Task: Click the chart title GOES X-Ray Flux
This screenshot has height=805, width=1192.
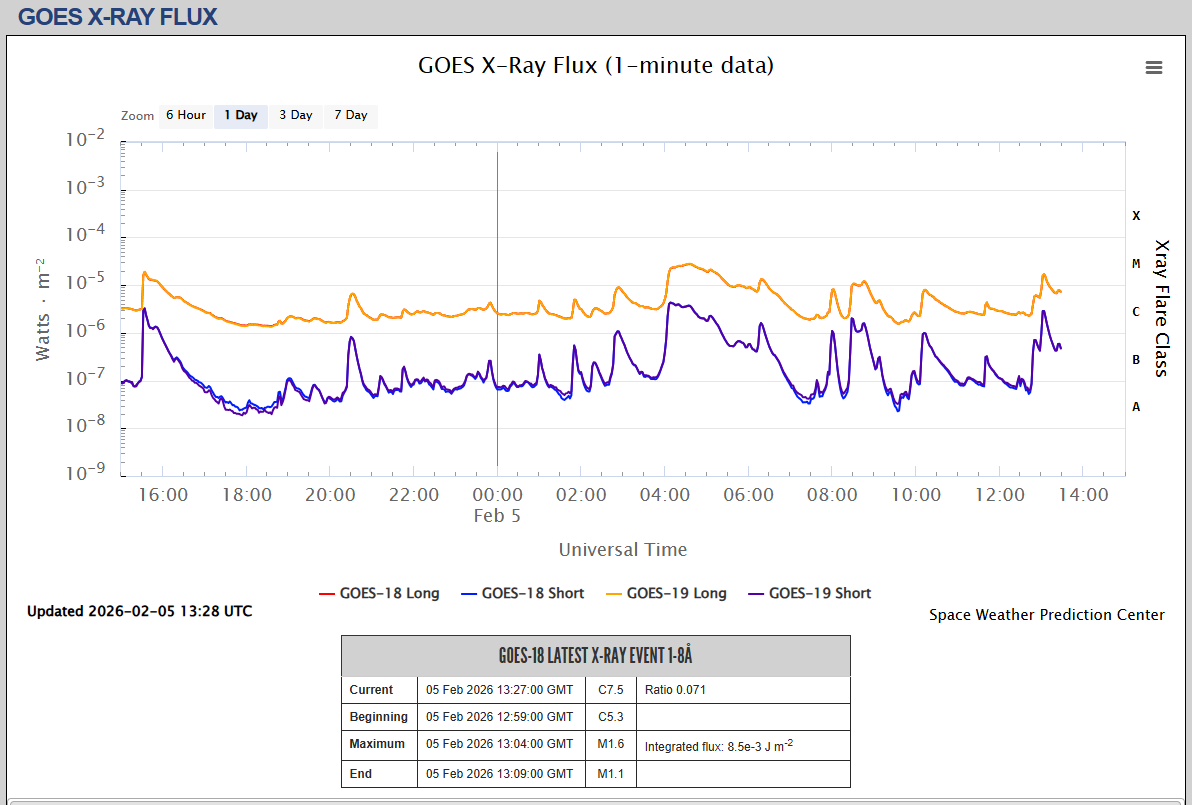Action: 595,66
